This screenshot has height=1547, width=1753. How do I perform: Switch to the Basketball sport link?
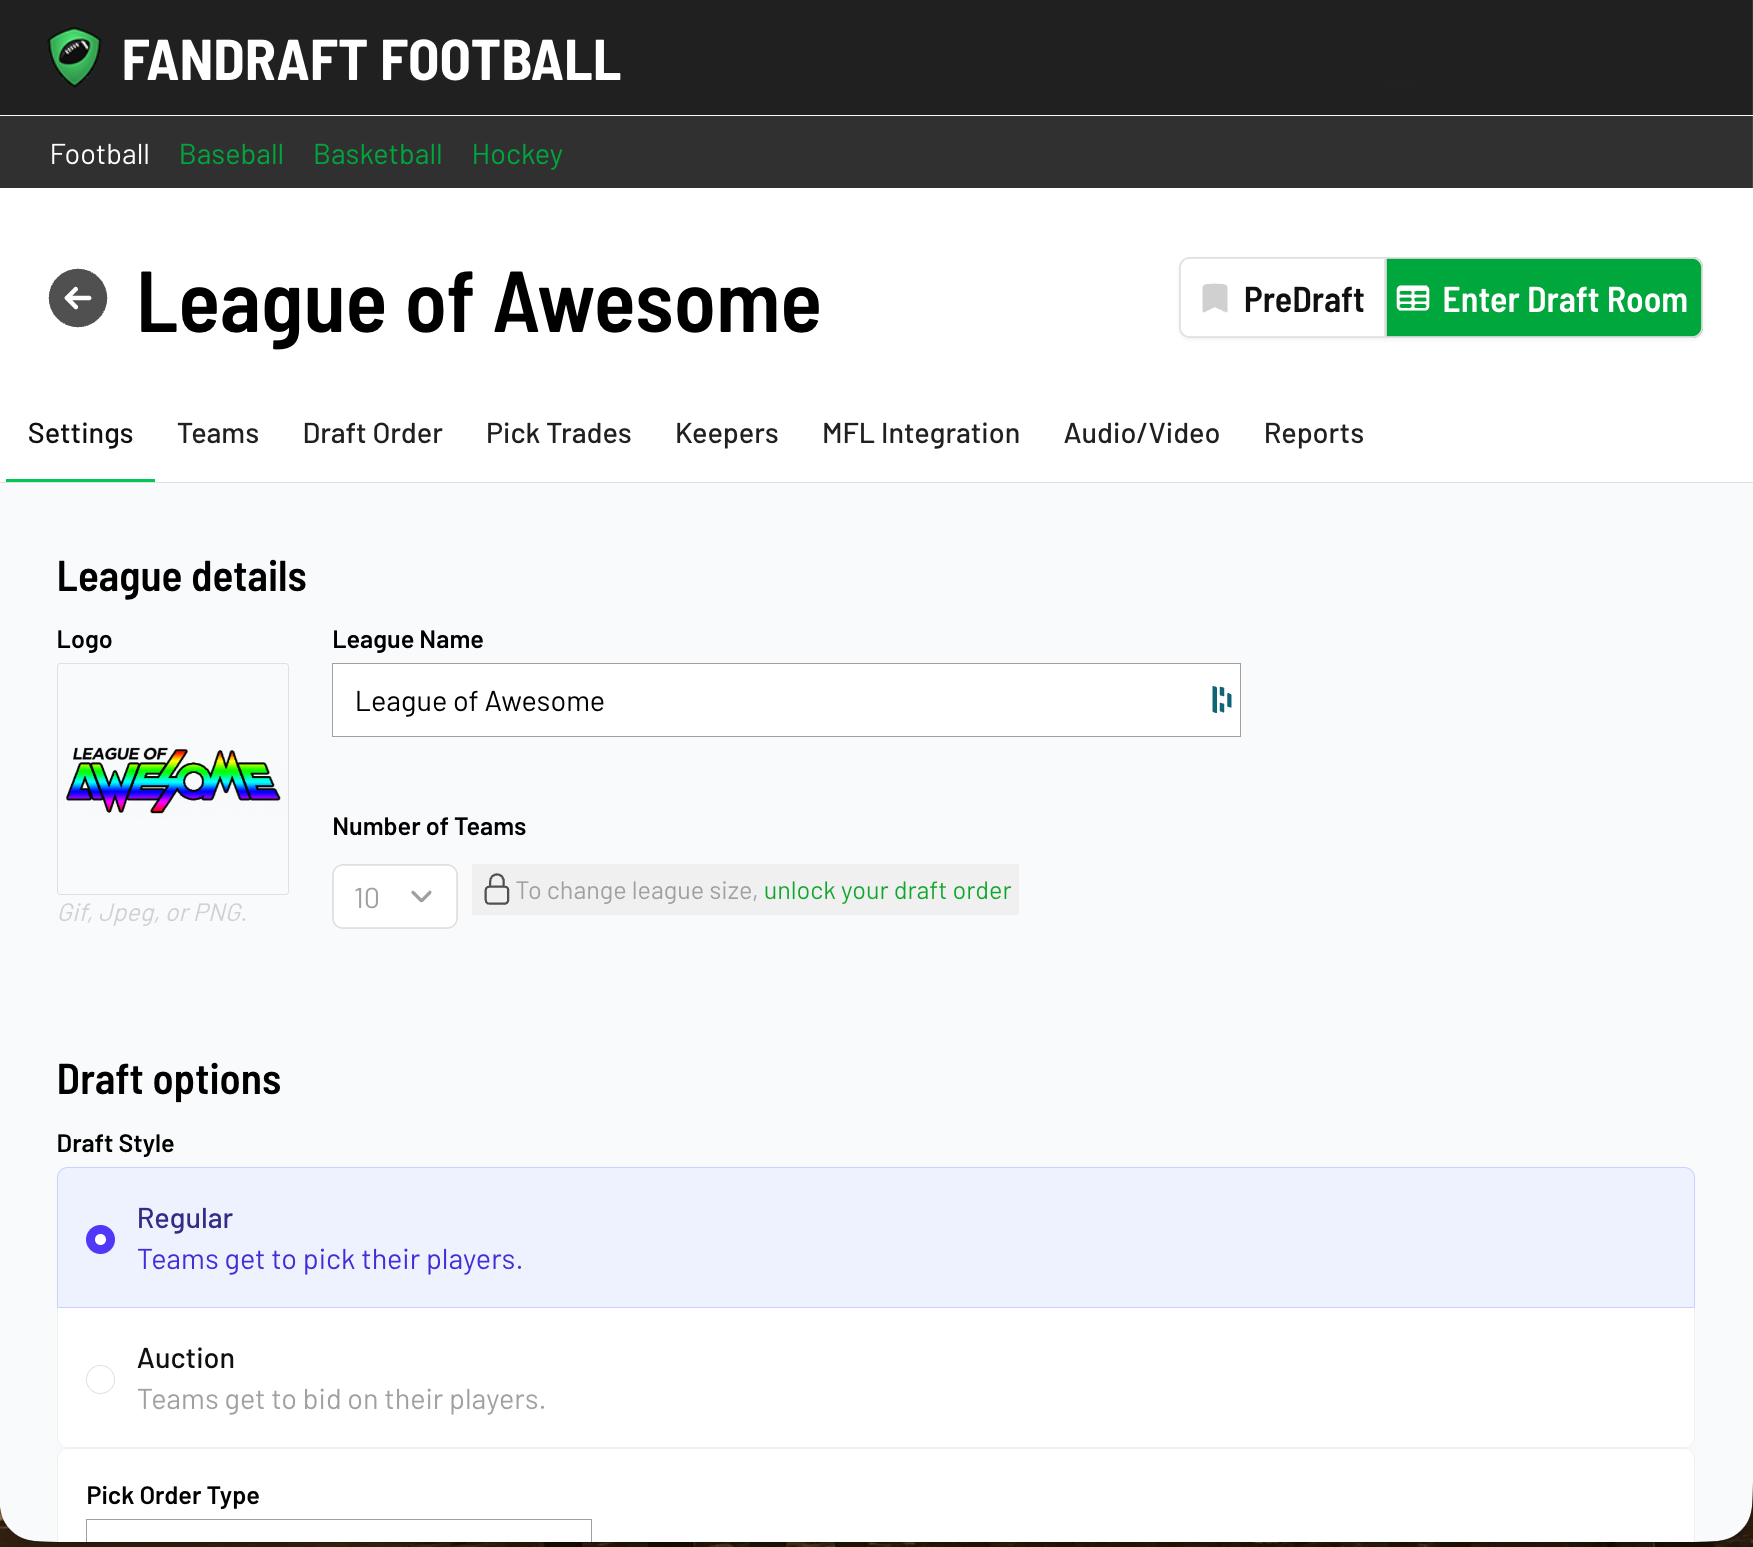(378, 155)
